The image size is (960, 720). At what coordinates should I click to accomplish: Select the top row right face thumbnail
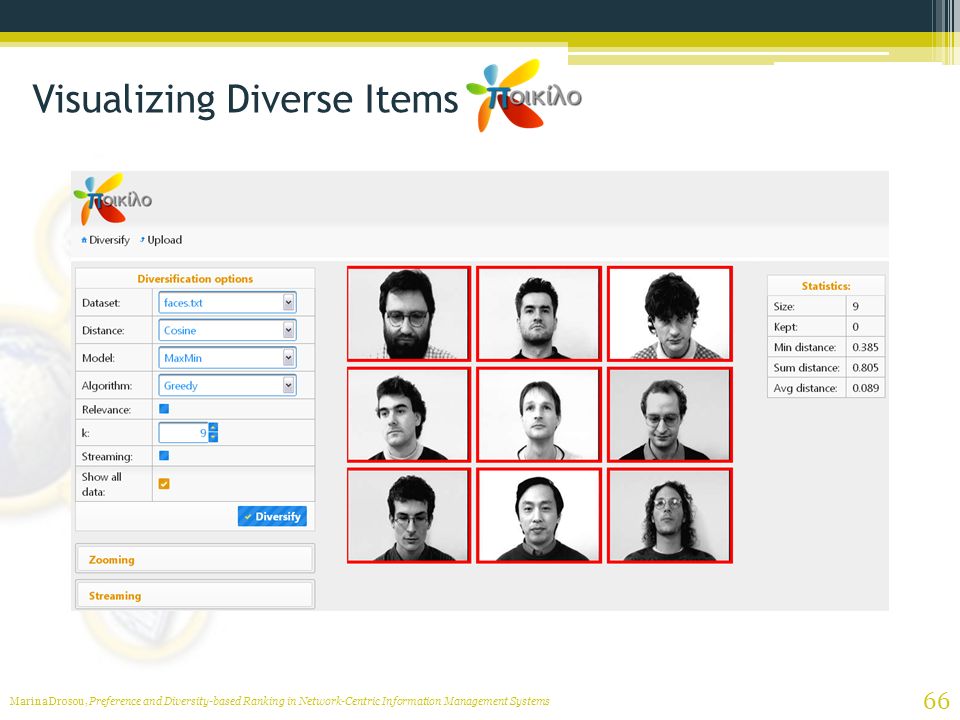click(670, 313)
